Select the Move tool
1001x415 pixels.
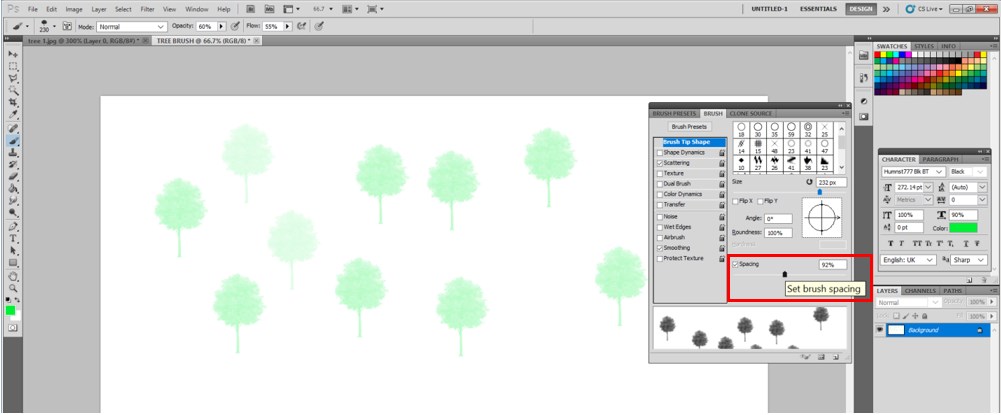coord(14,53)
